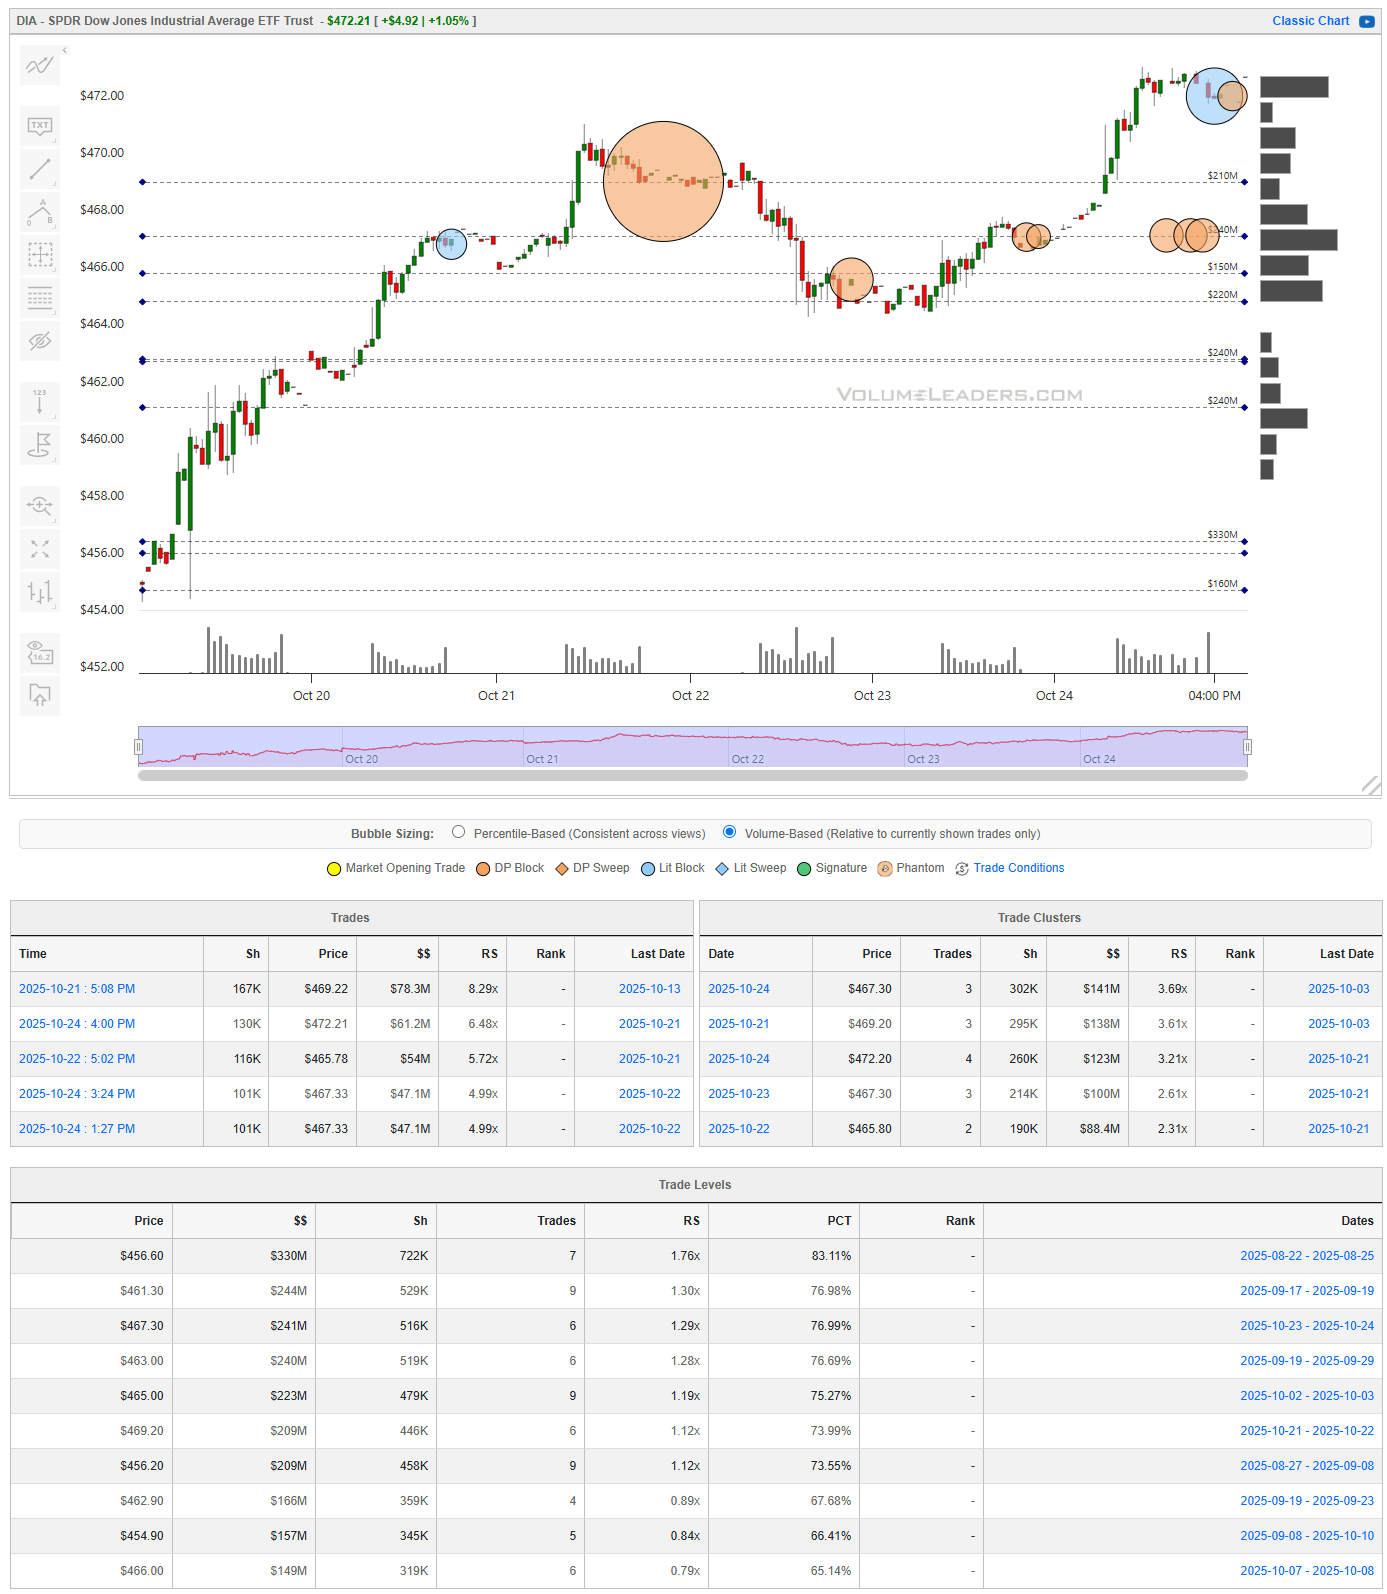
Task: Open trade 2025-10-24 : 4:00 PM
Action: pyautogui.click(x=77, y=1024)
